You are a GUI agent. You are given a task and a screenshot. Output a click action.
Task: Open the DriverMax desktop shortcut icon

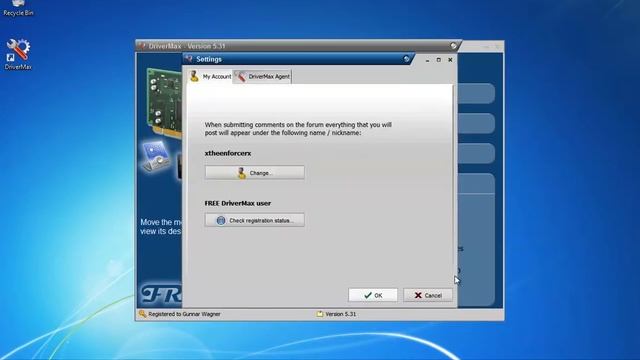click(18, 54)
